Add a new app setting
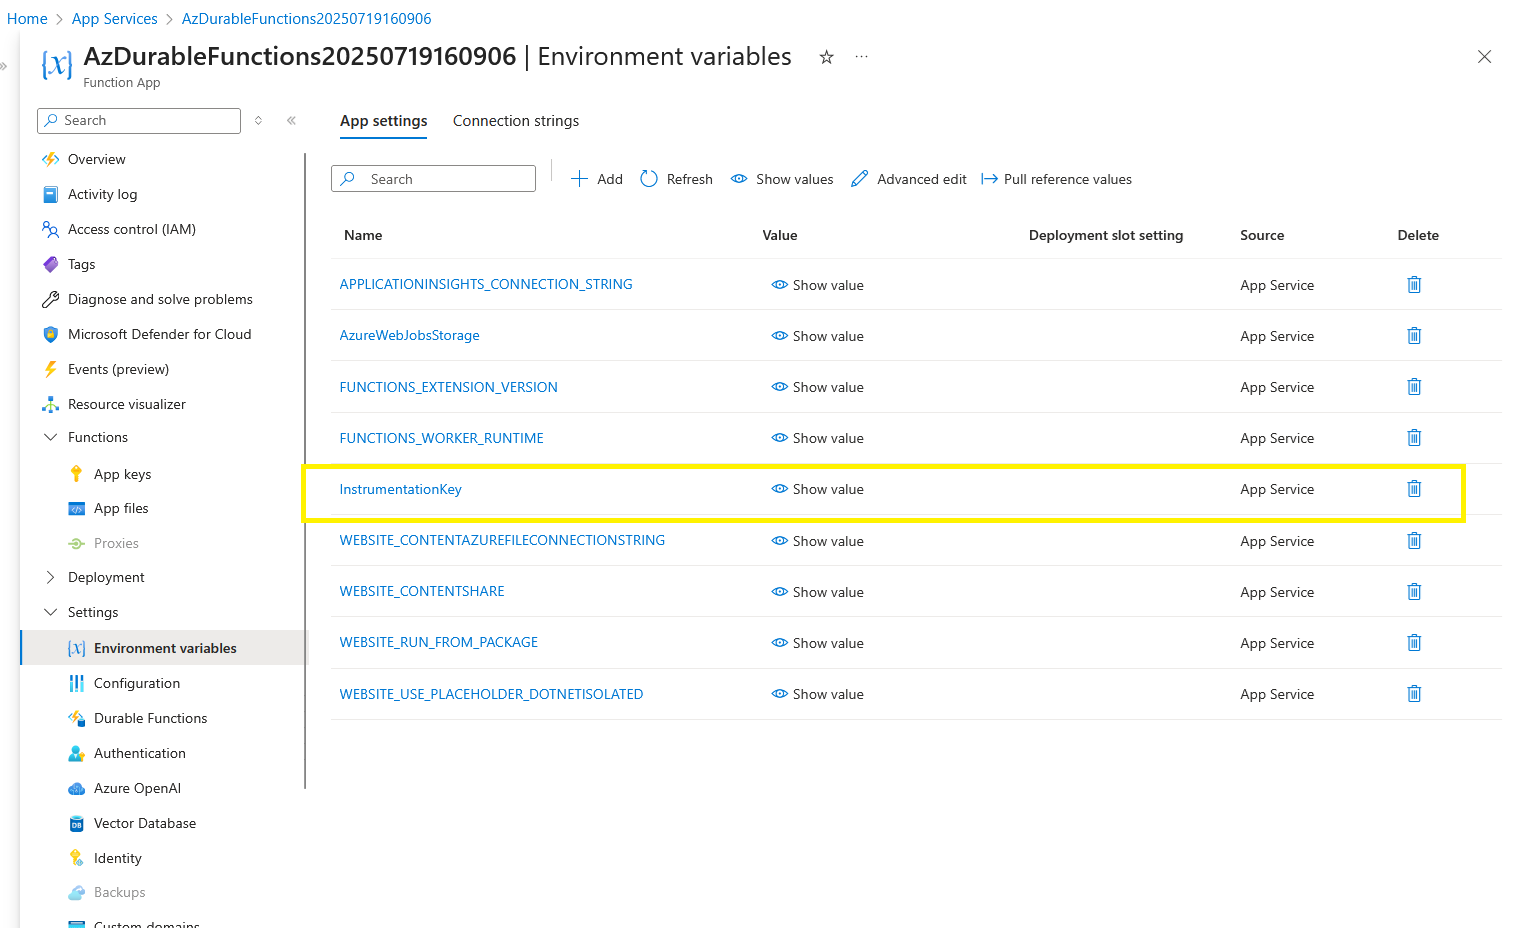This screenshot has width=1519, height=928. coord(597,179)
